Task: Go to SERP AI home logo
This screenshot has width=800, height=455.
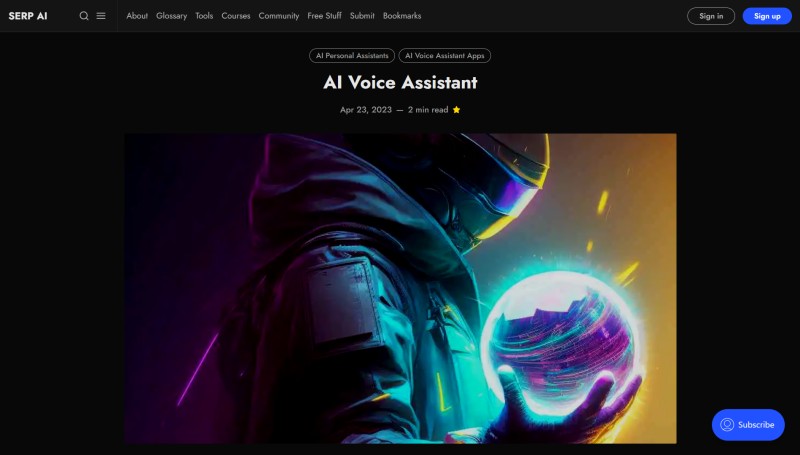Action: point(28,16)
